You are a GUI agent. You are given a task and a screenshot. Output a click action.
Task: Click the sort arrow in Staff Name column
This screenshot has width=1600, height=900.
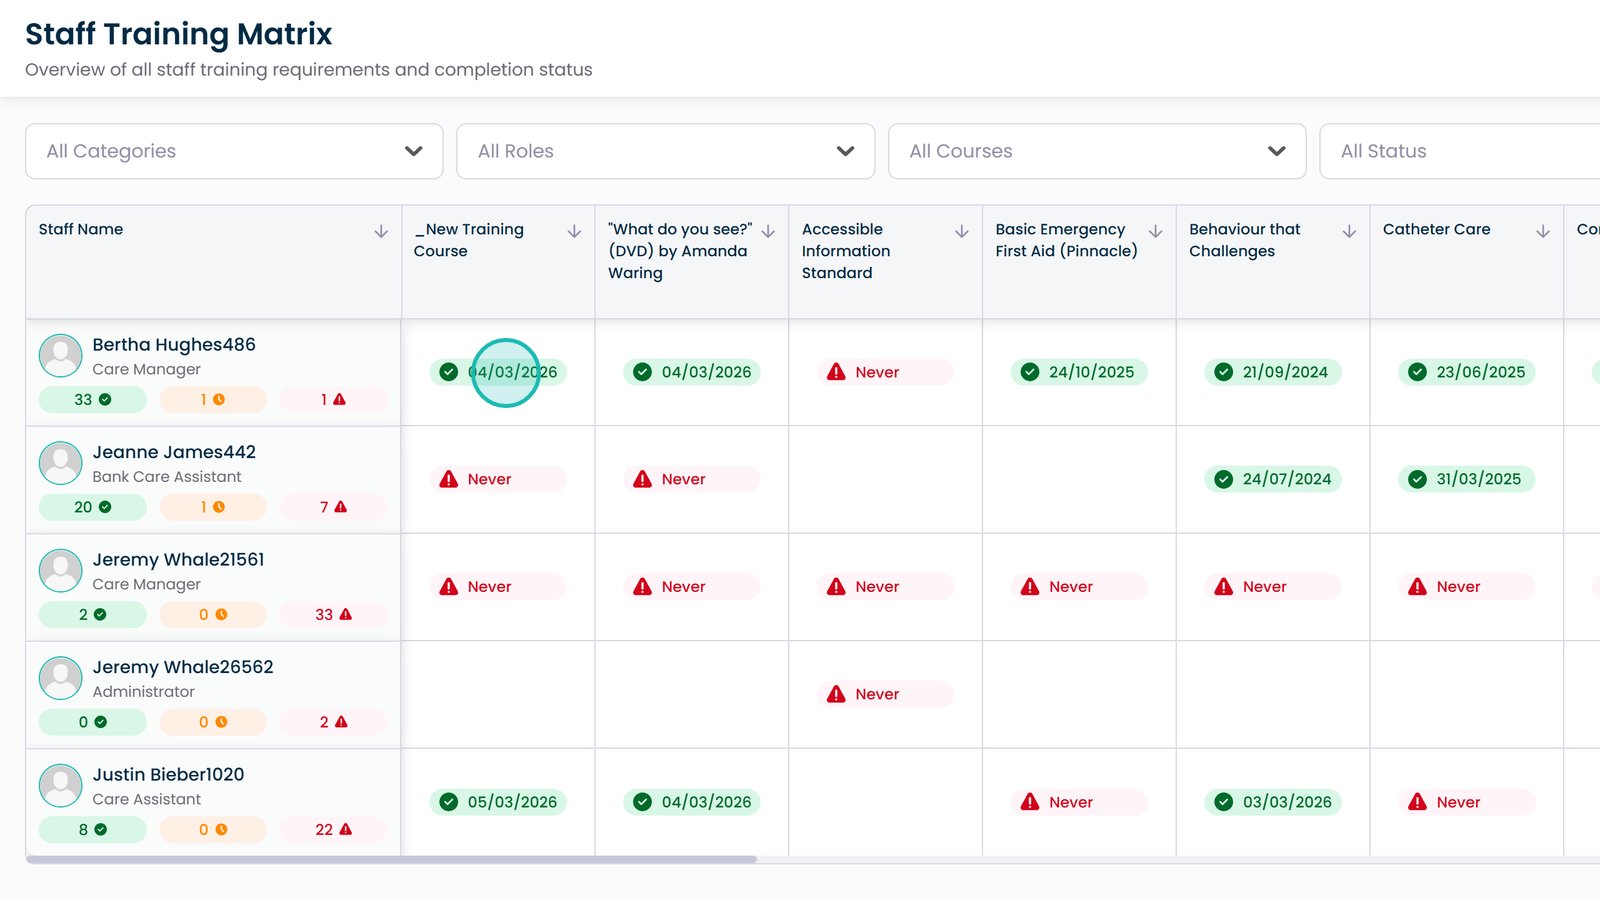coord(381,231)
